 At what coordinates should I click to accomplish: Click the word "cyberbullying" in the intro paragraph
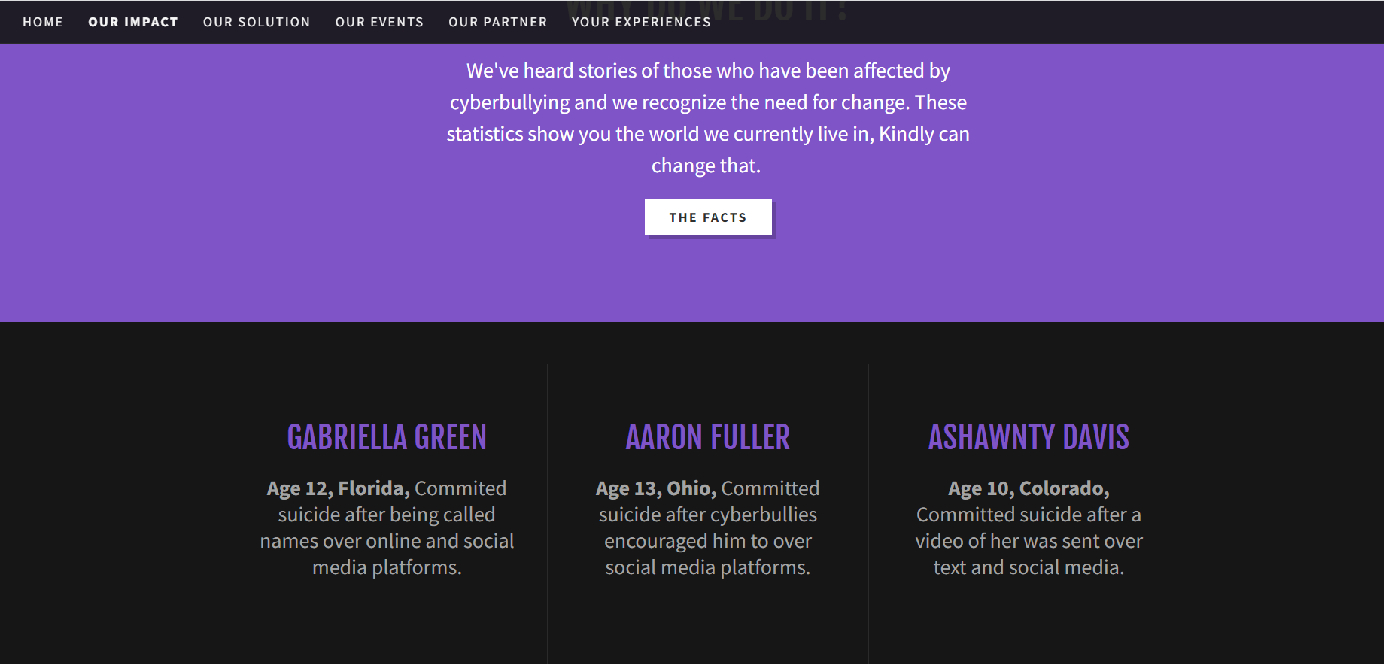[509, 103]
